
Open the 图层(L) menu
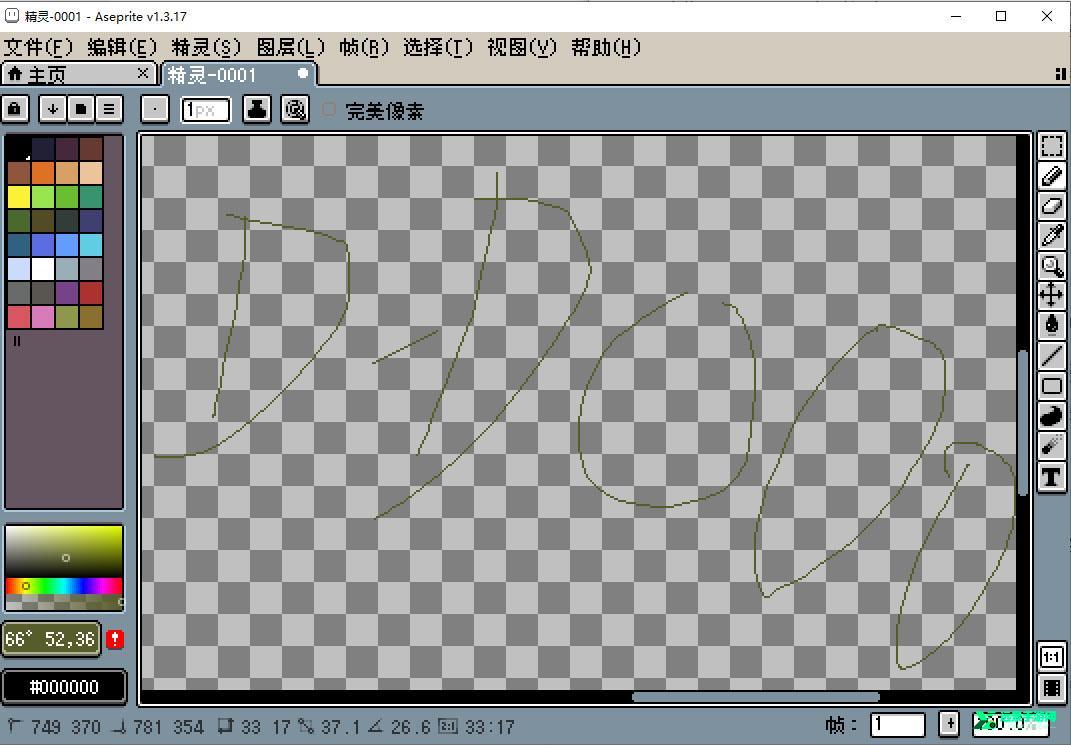point(290,47)
